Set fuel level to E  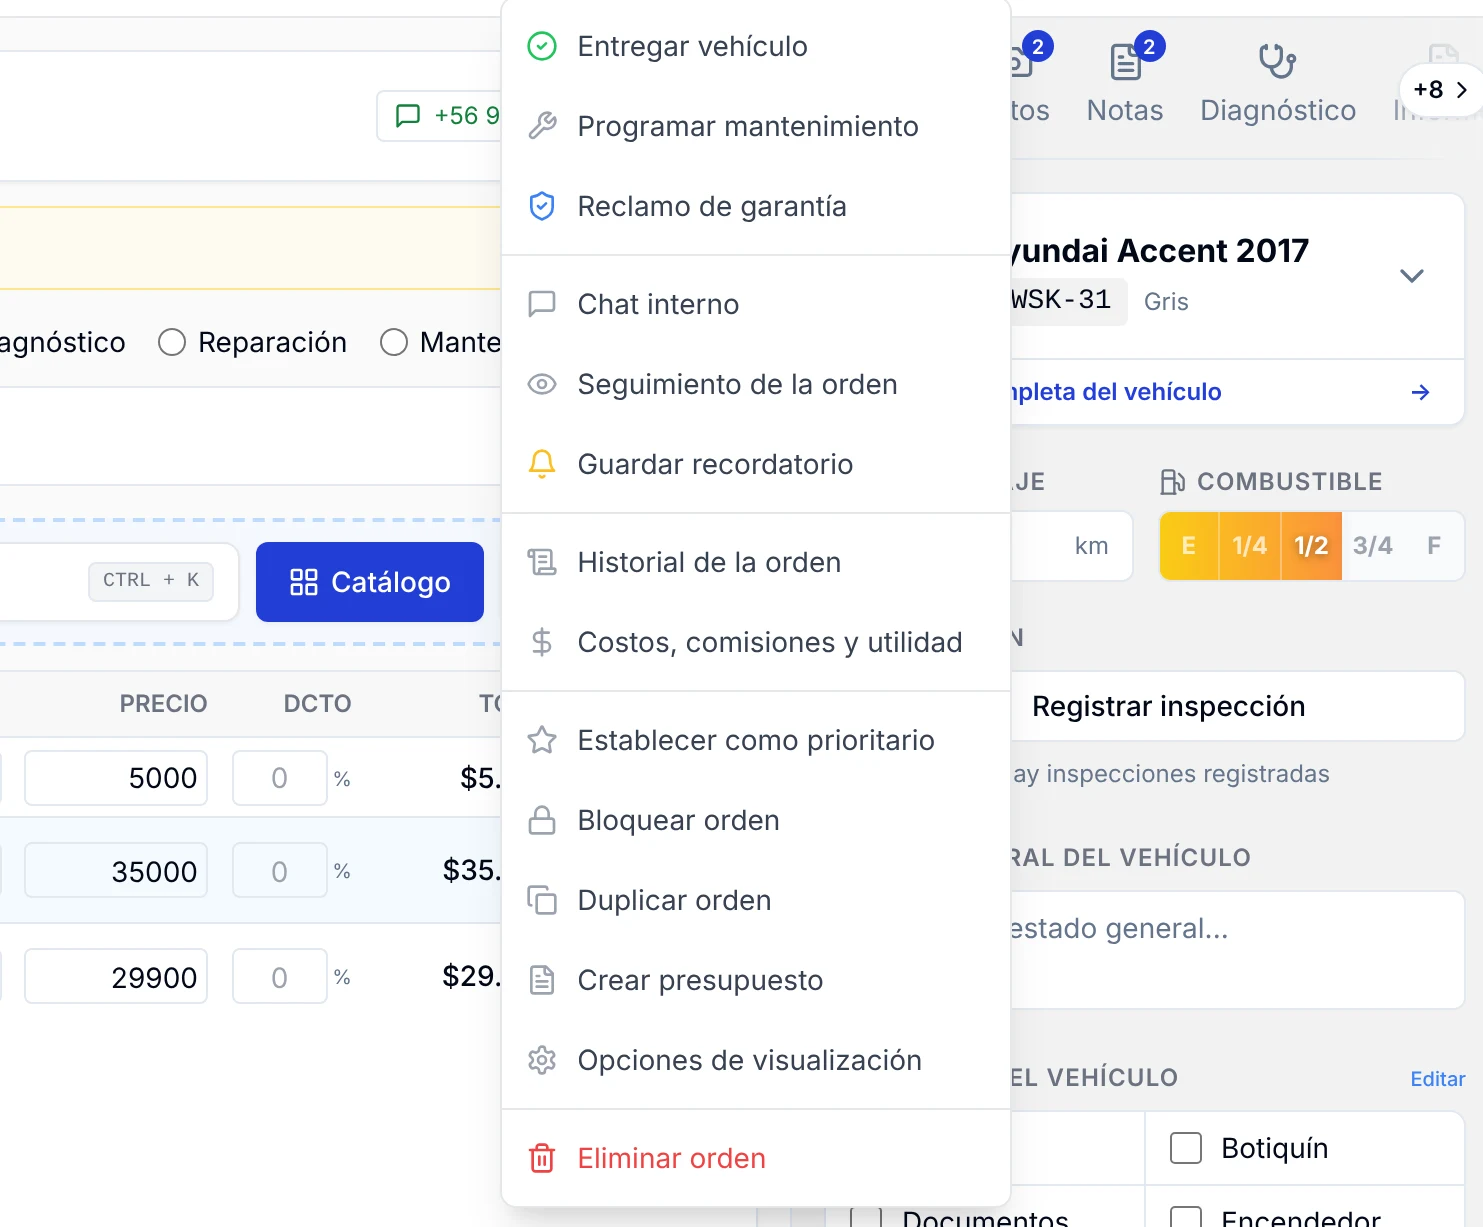pyautogui.click(x=1189, y=546)
